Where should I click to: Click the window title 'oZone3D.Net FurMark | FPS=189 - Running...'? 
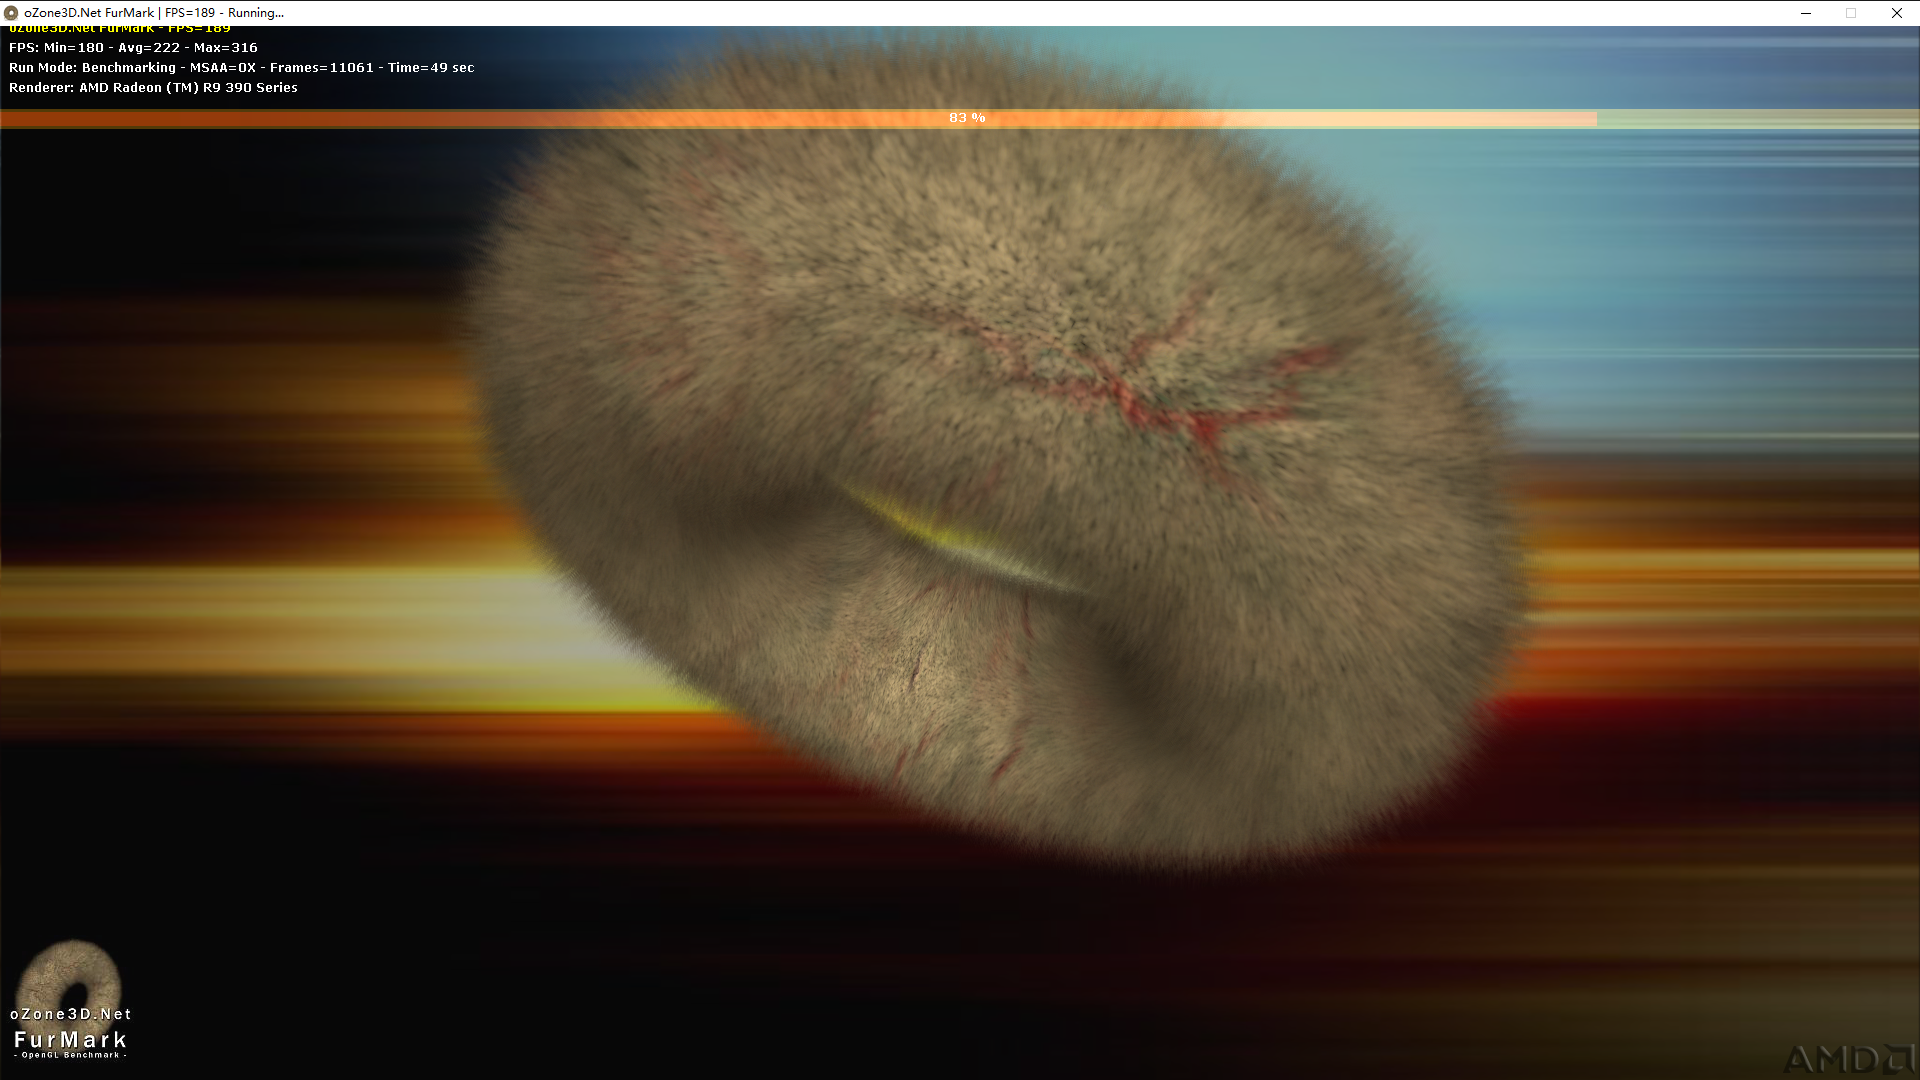pyautogui.click(x=154, y=13)
